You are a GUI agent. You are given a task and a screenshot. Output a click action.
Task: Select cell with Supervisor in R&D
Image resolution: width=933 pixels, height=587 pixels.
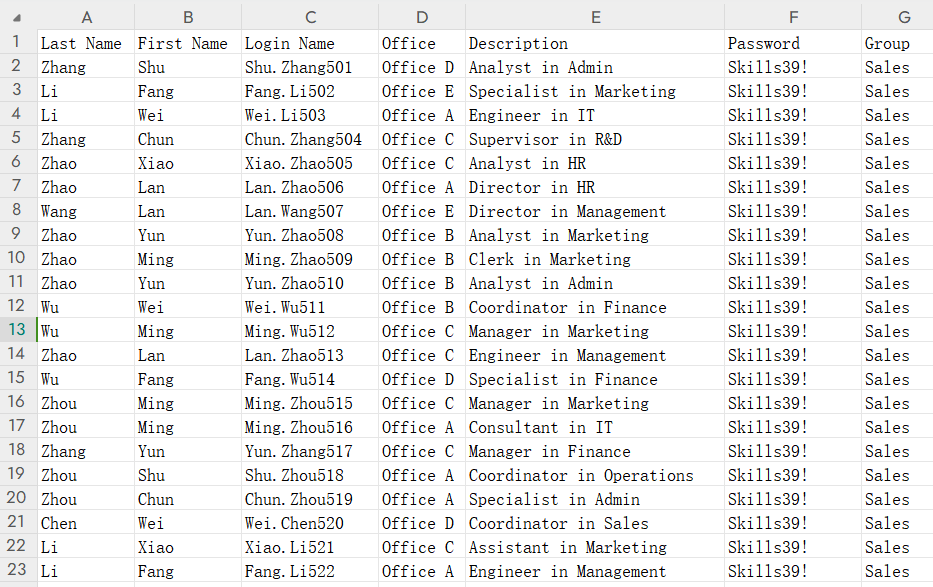click(595, 139)
